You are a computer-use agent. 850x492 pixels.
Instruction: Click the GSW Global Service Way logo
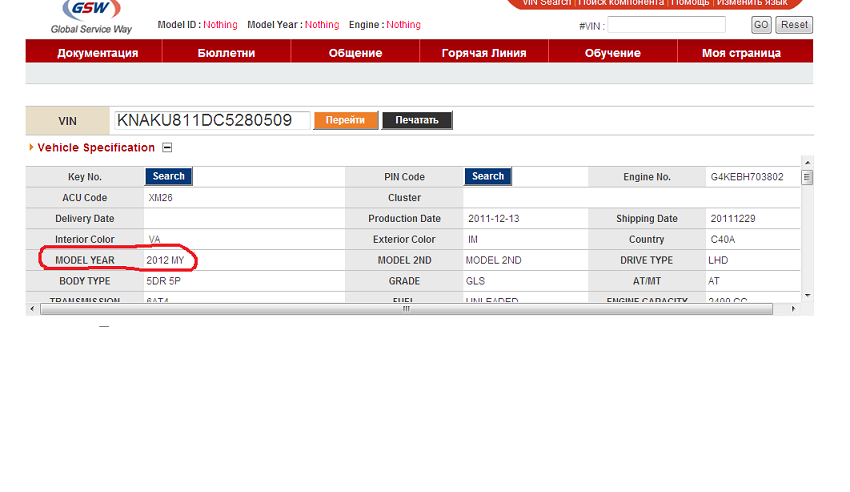[x=91, y=16]
